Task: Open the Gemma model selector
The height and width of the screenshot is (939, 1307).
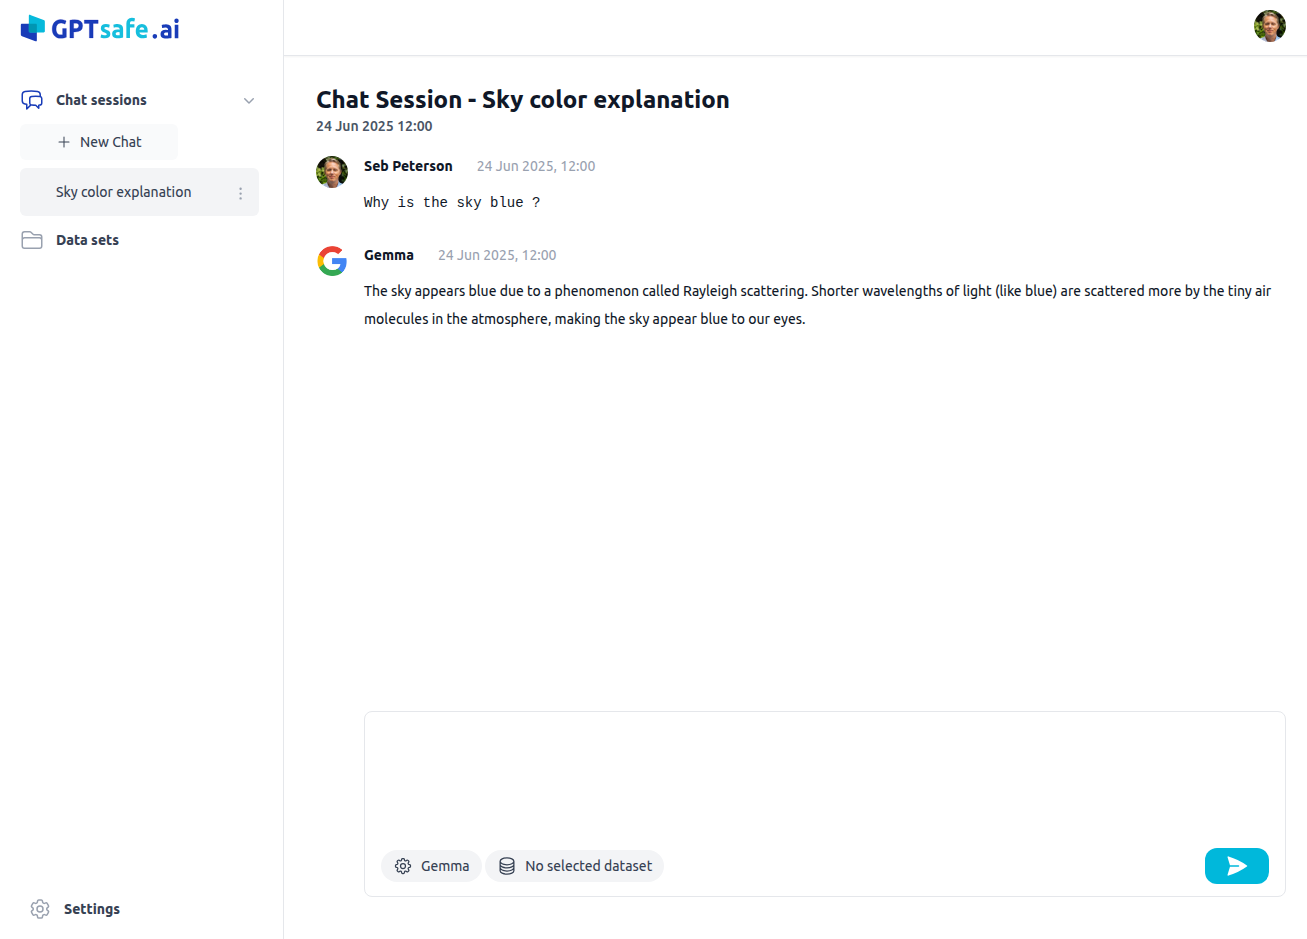Action: click(431, 866)
